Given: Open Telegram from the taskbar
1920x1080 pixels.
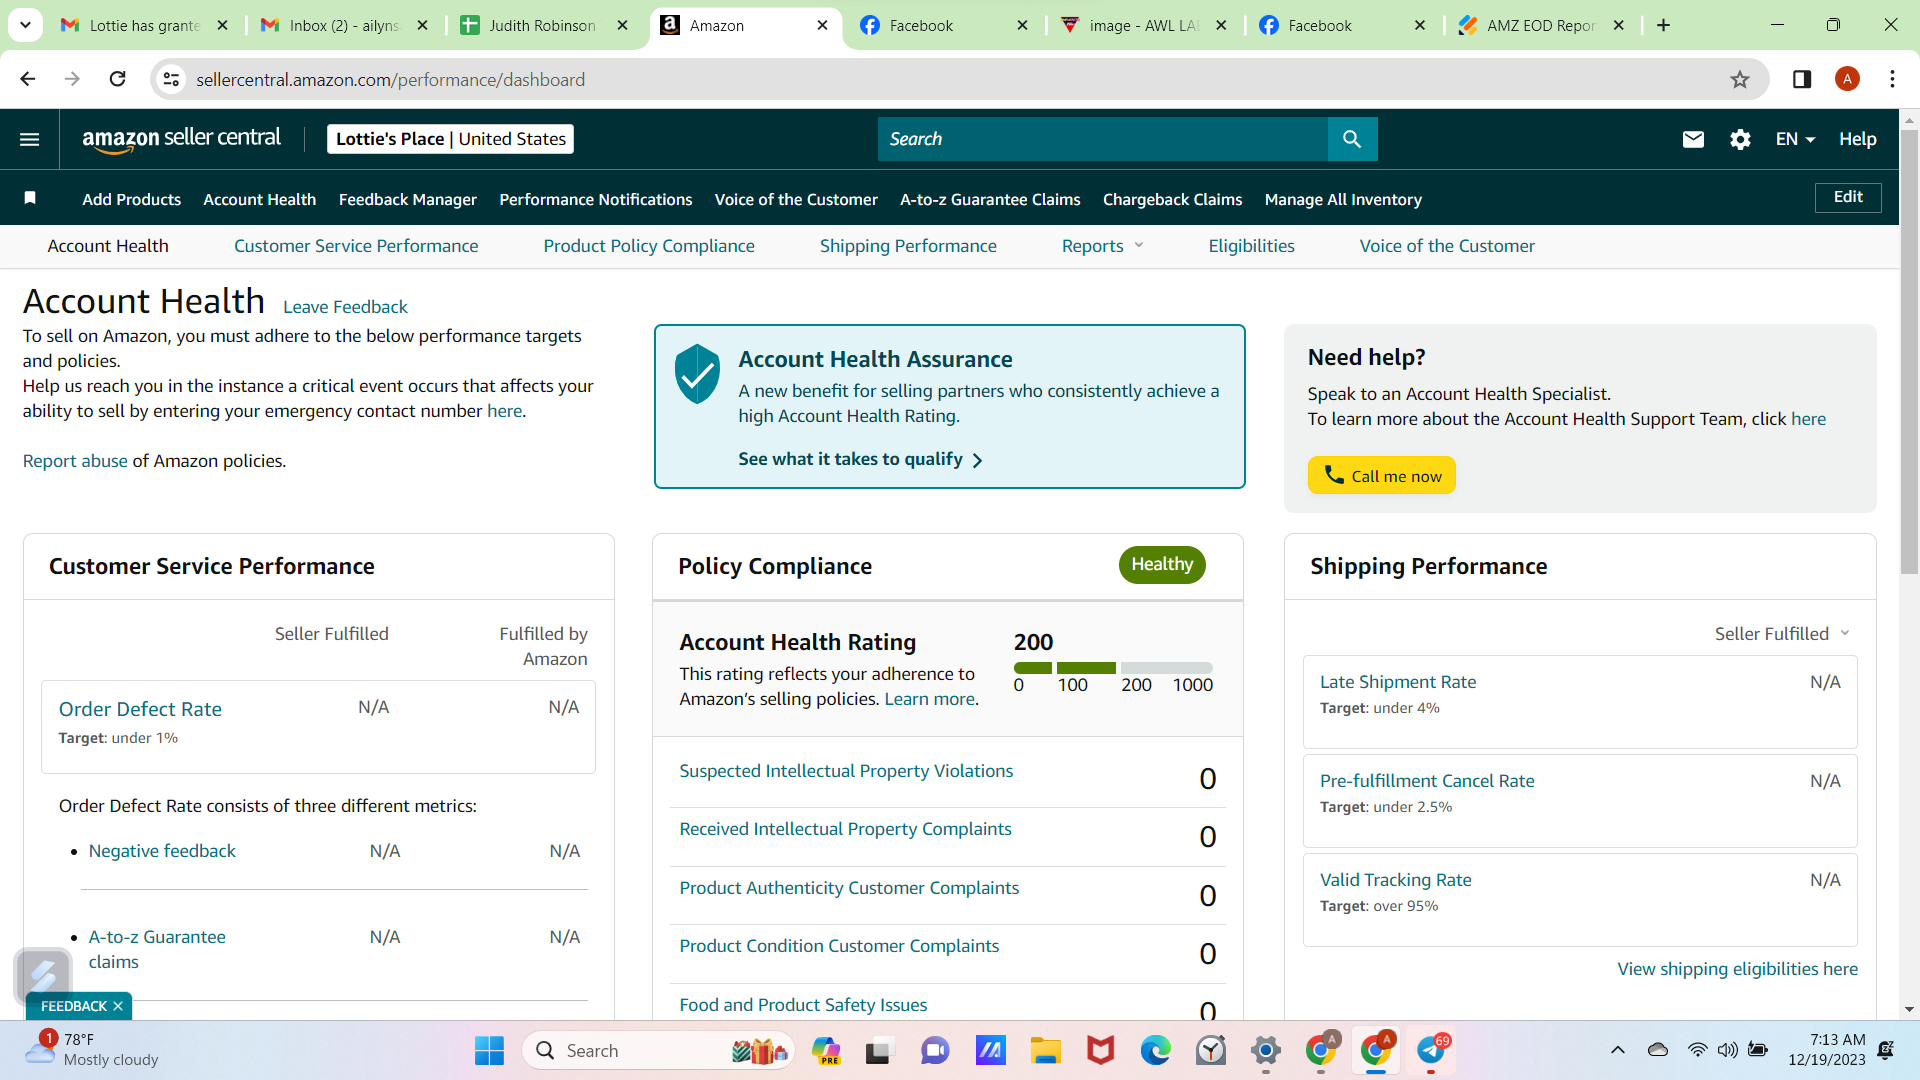Looking at the screenshot, I should [x=1431, y=1051].
